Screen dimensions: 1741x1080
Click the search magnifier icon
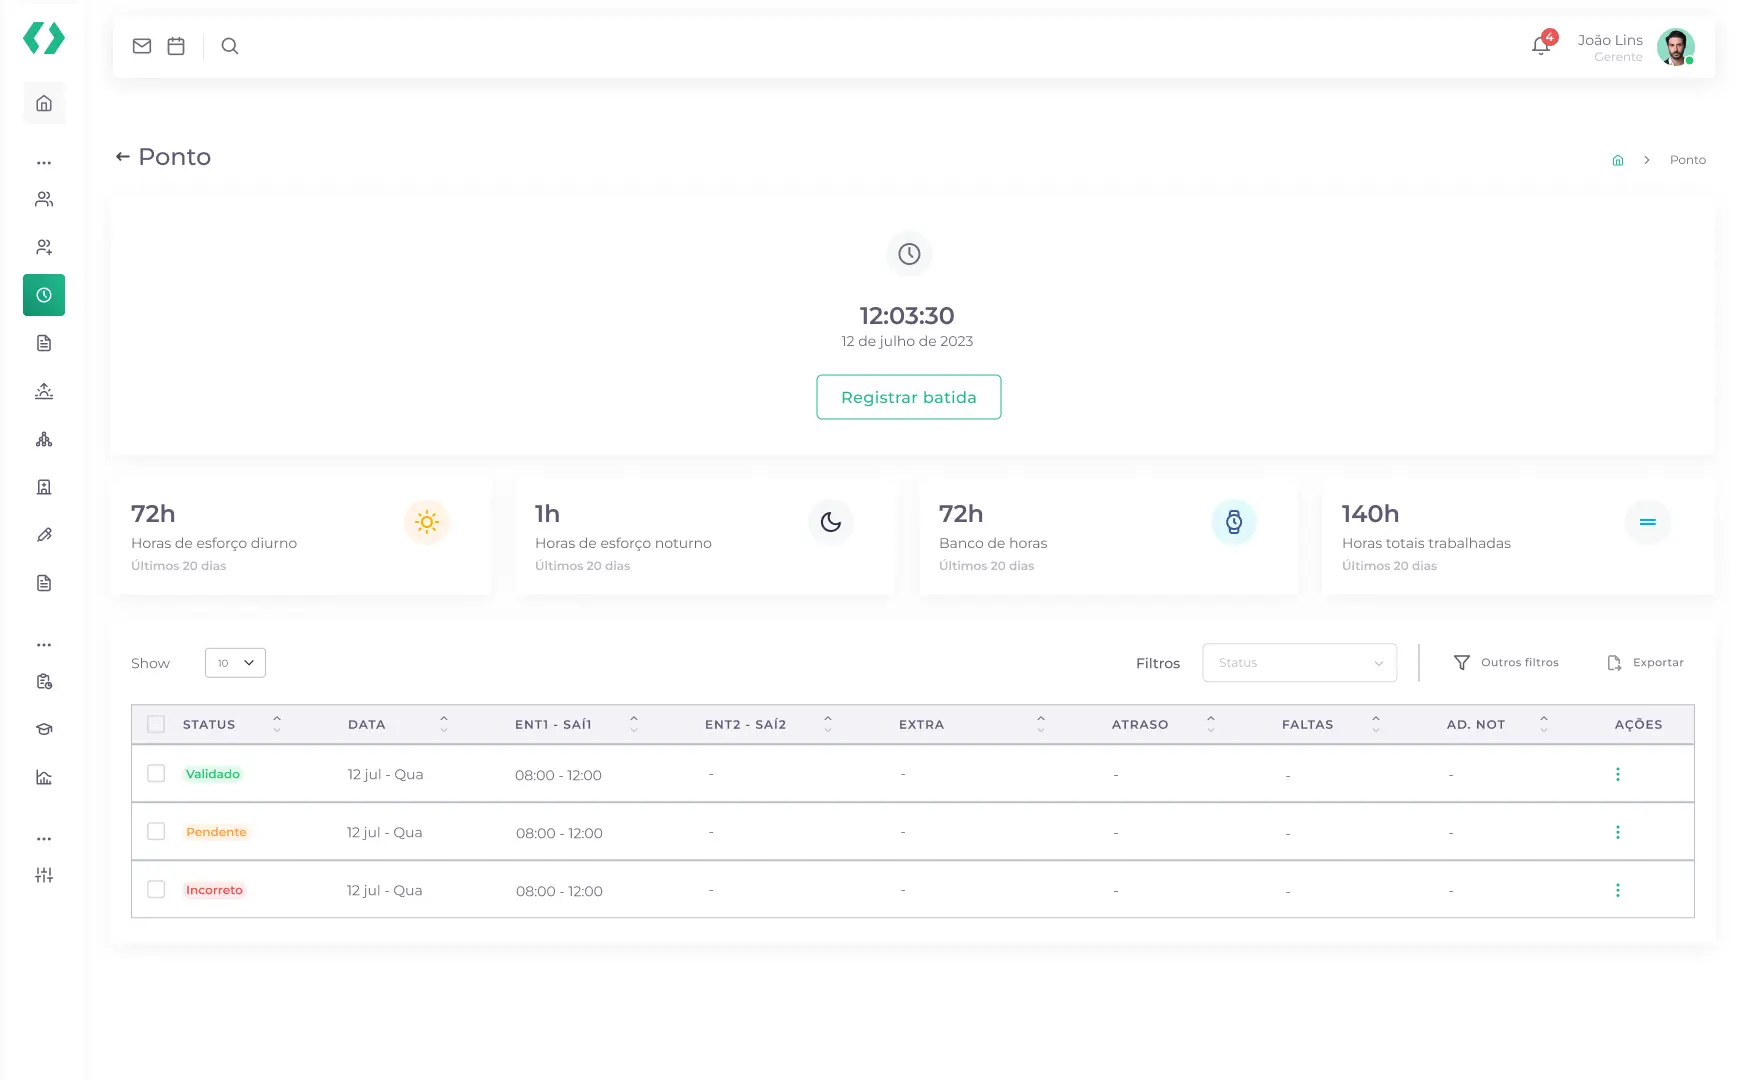[x=230, y=46]
